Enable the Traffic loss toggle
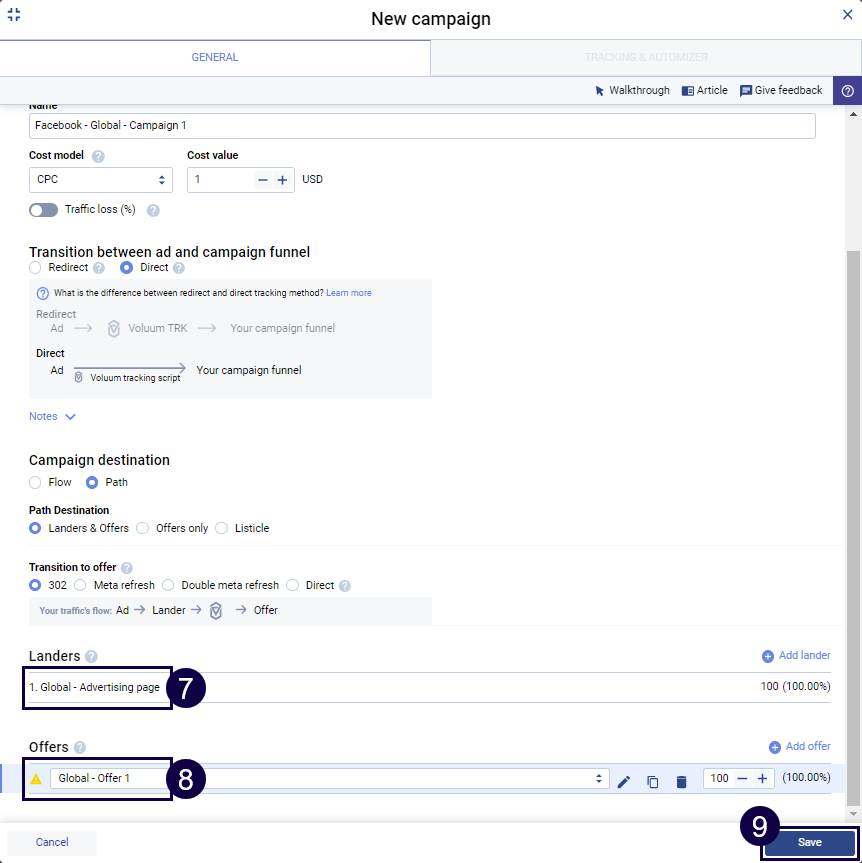 (x=44, y=210)
